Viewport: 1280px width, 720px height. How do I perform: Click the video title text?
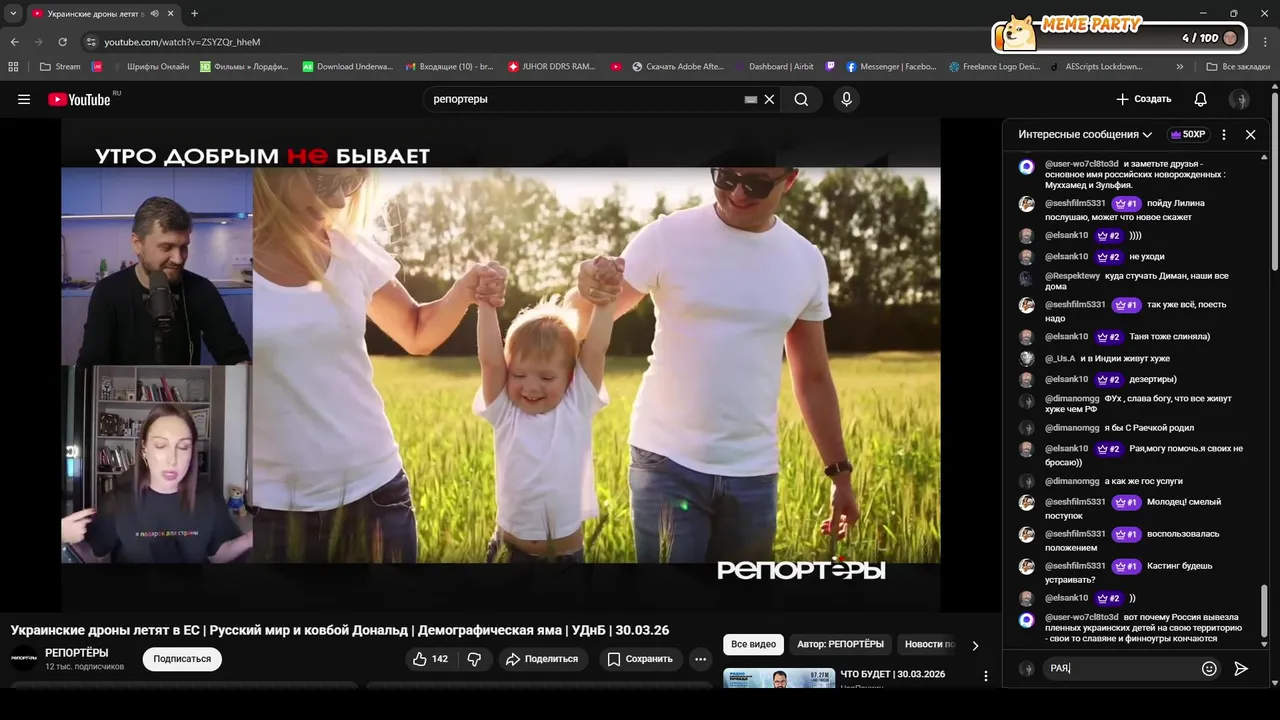[340, 630]
